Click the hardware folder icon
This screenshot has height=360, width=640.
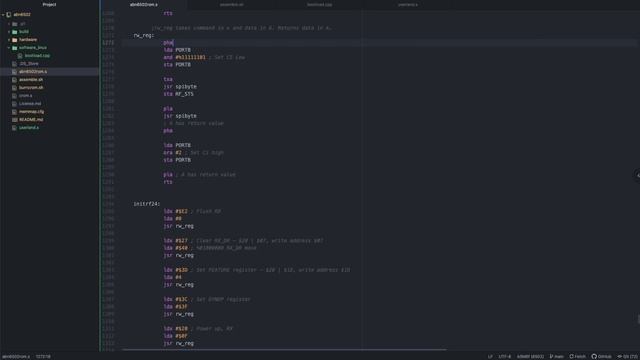pos(15,40)
